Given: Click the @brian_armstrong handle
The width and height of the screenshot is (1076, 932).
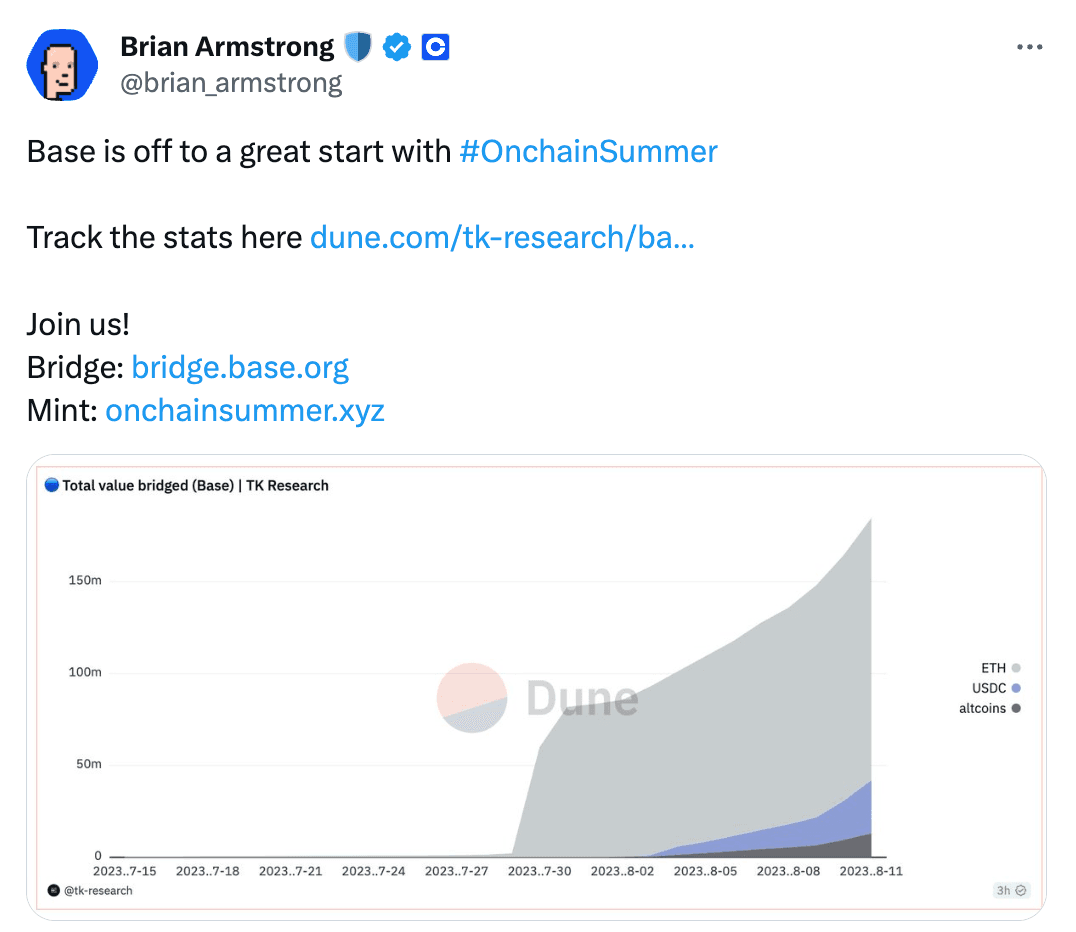Looking at the screenshot, I should click(231, 83).
